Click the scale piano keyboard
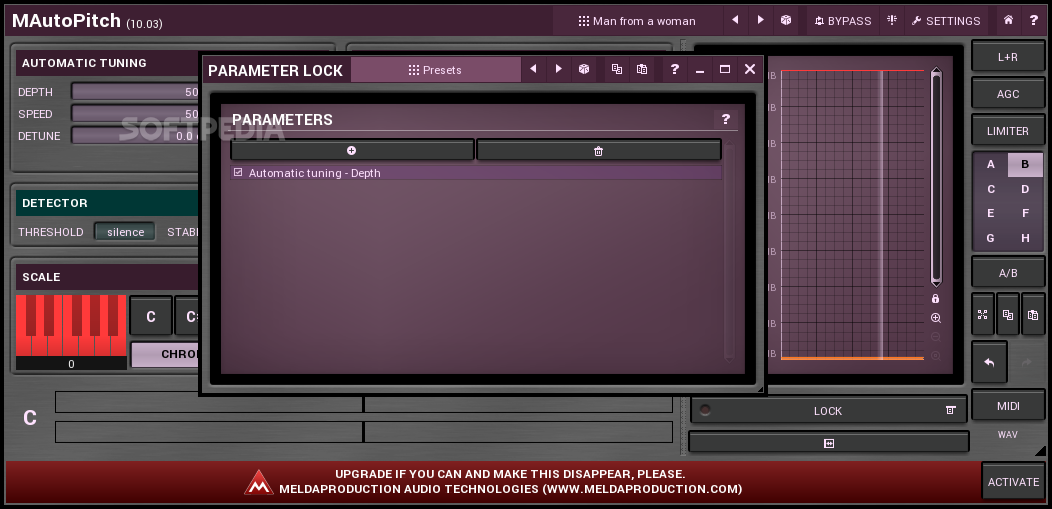 pos(71,325)
